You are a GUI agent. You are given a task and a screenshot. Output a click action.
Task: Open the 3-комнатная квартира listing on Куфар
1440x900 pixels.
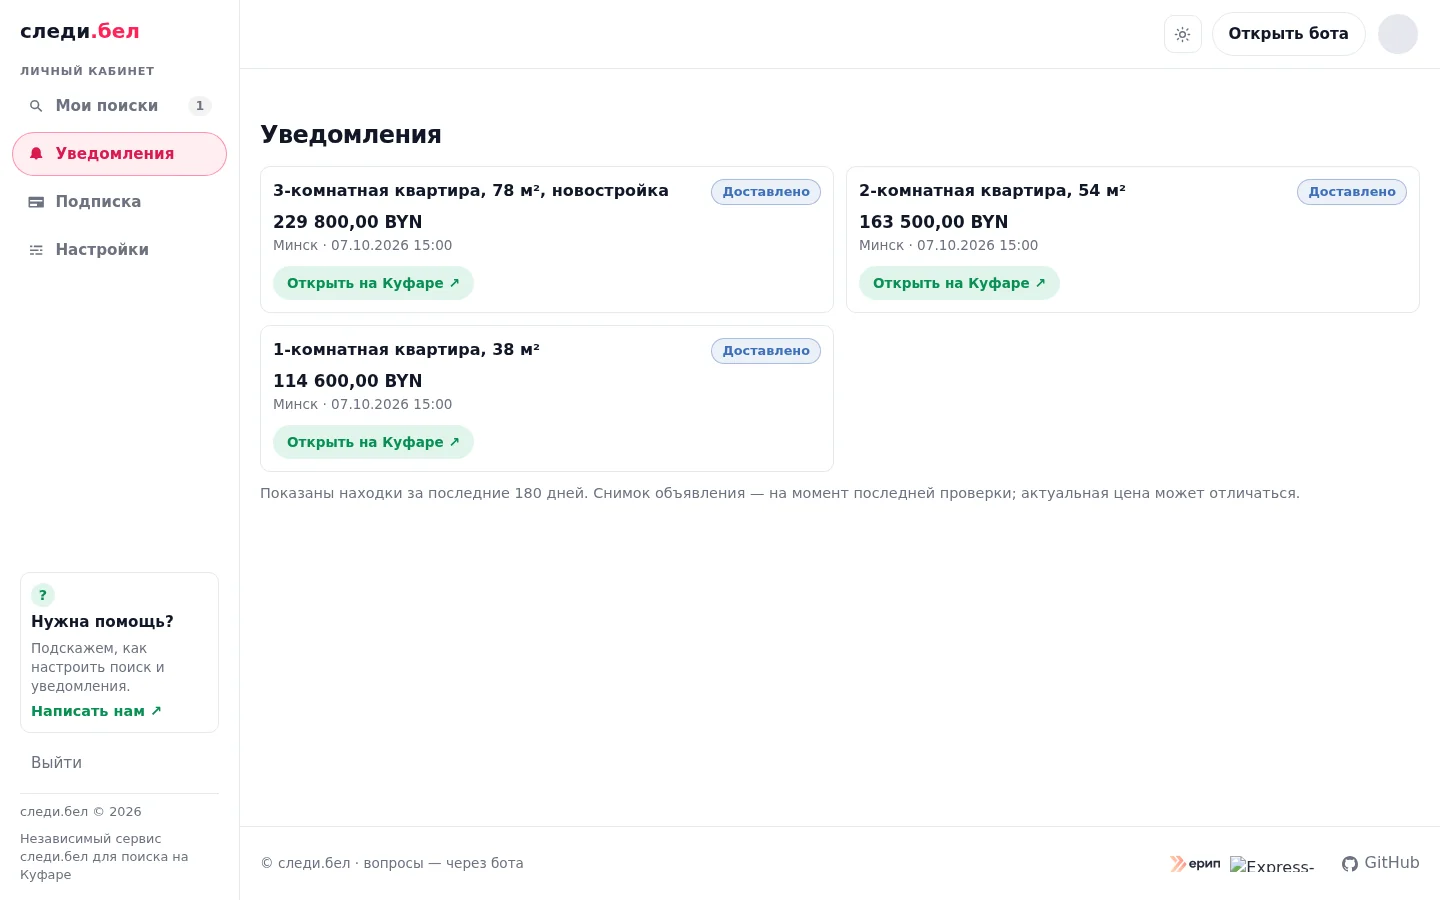pos(373,283)
